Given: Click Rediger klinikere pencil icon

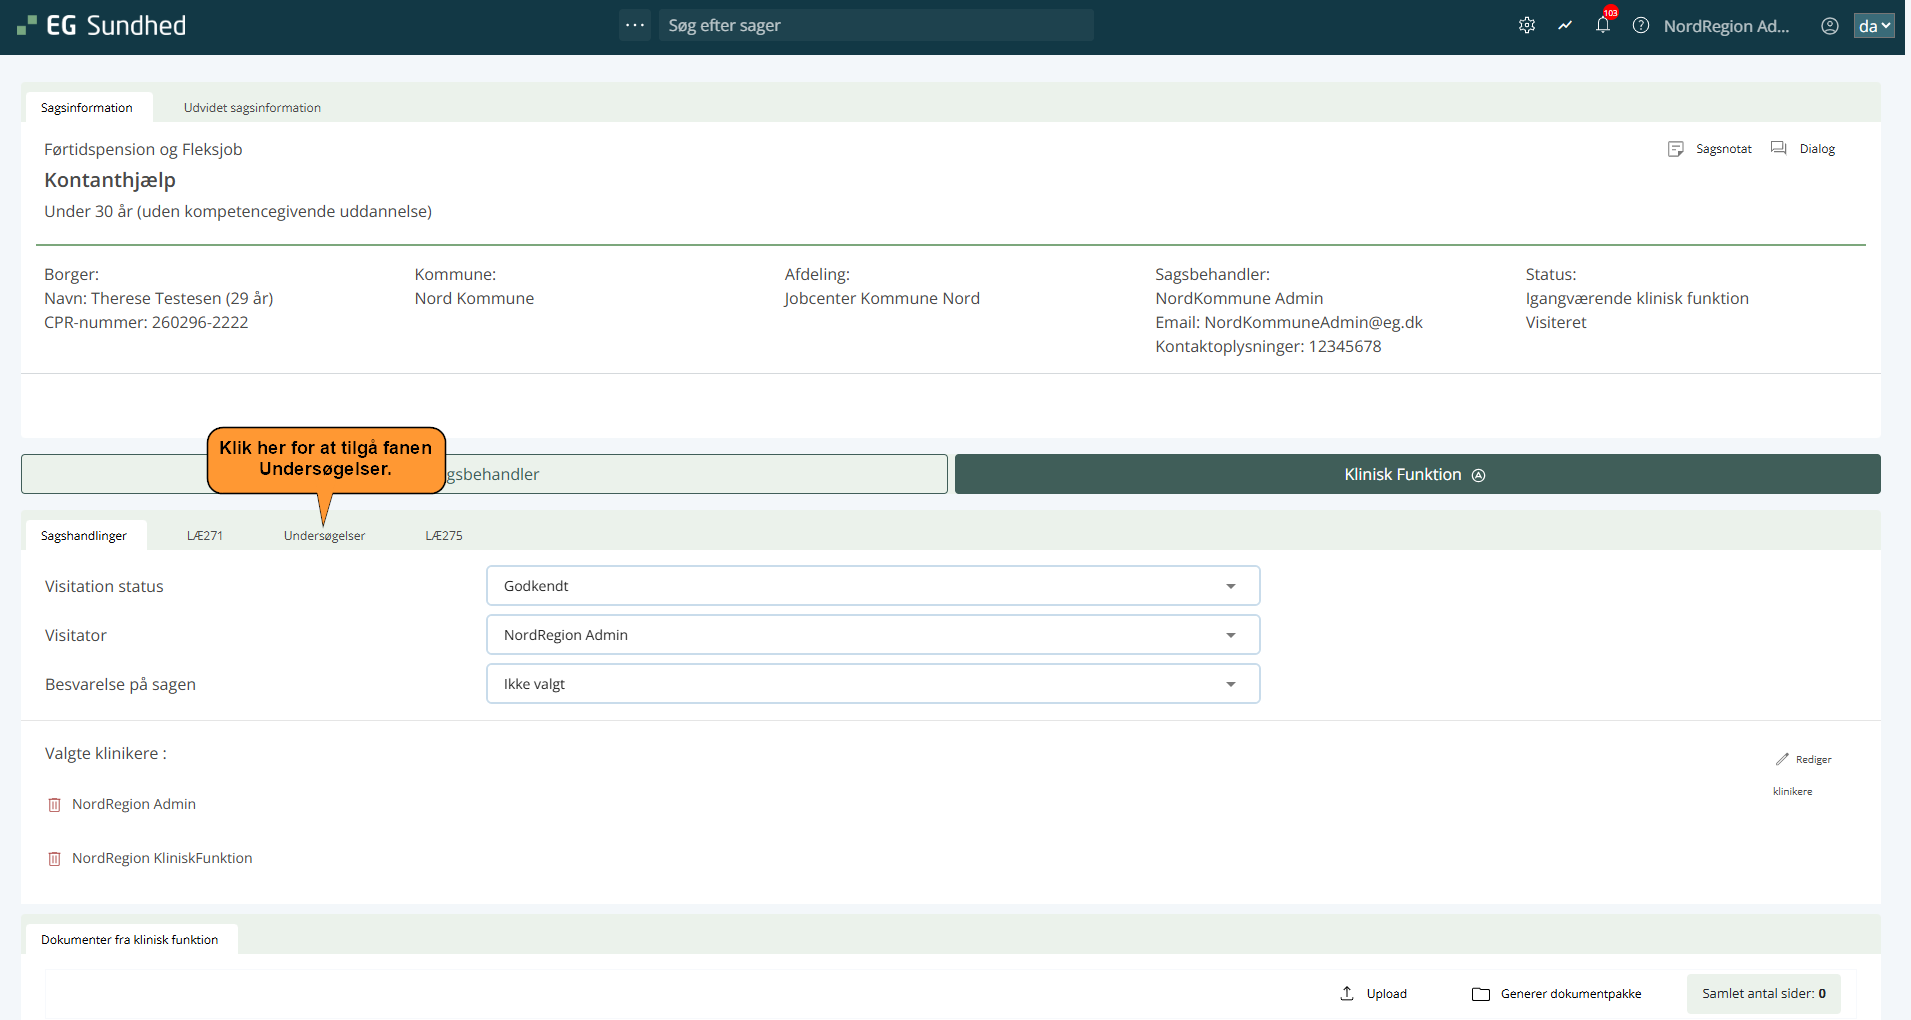Looking at the screenshot, I should tap(1782, 760).
